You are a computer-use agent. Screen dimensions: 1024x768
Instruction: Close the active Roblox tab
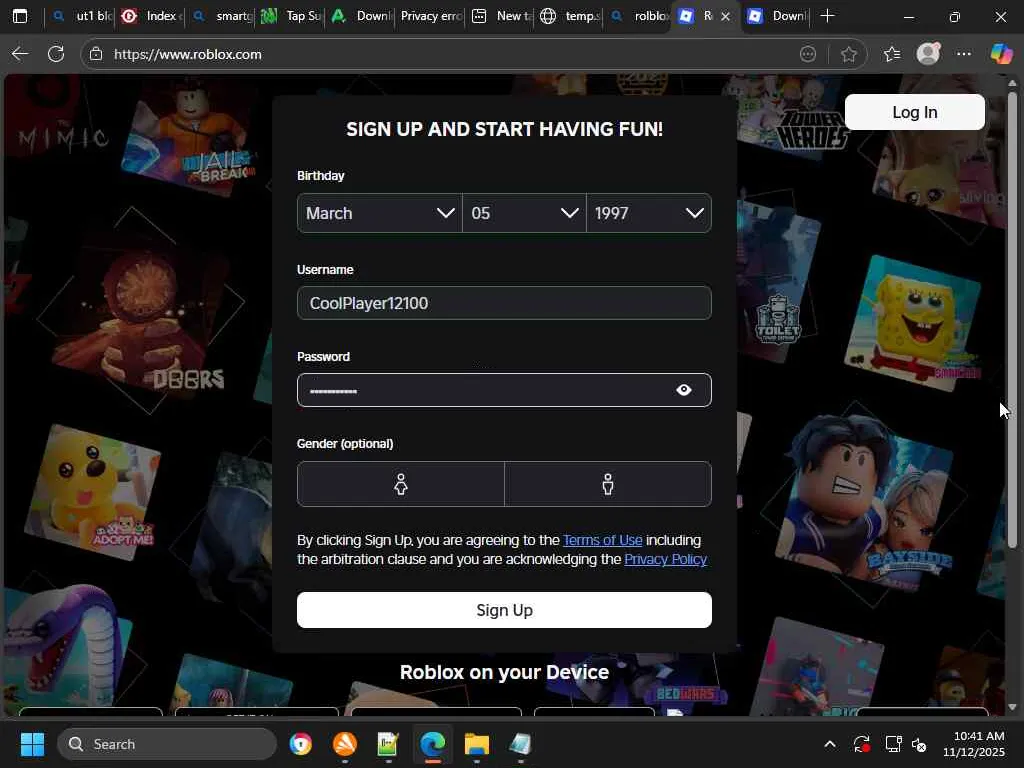click(725, 16)
